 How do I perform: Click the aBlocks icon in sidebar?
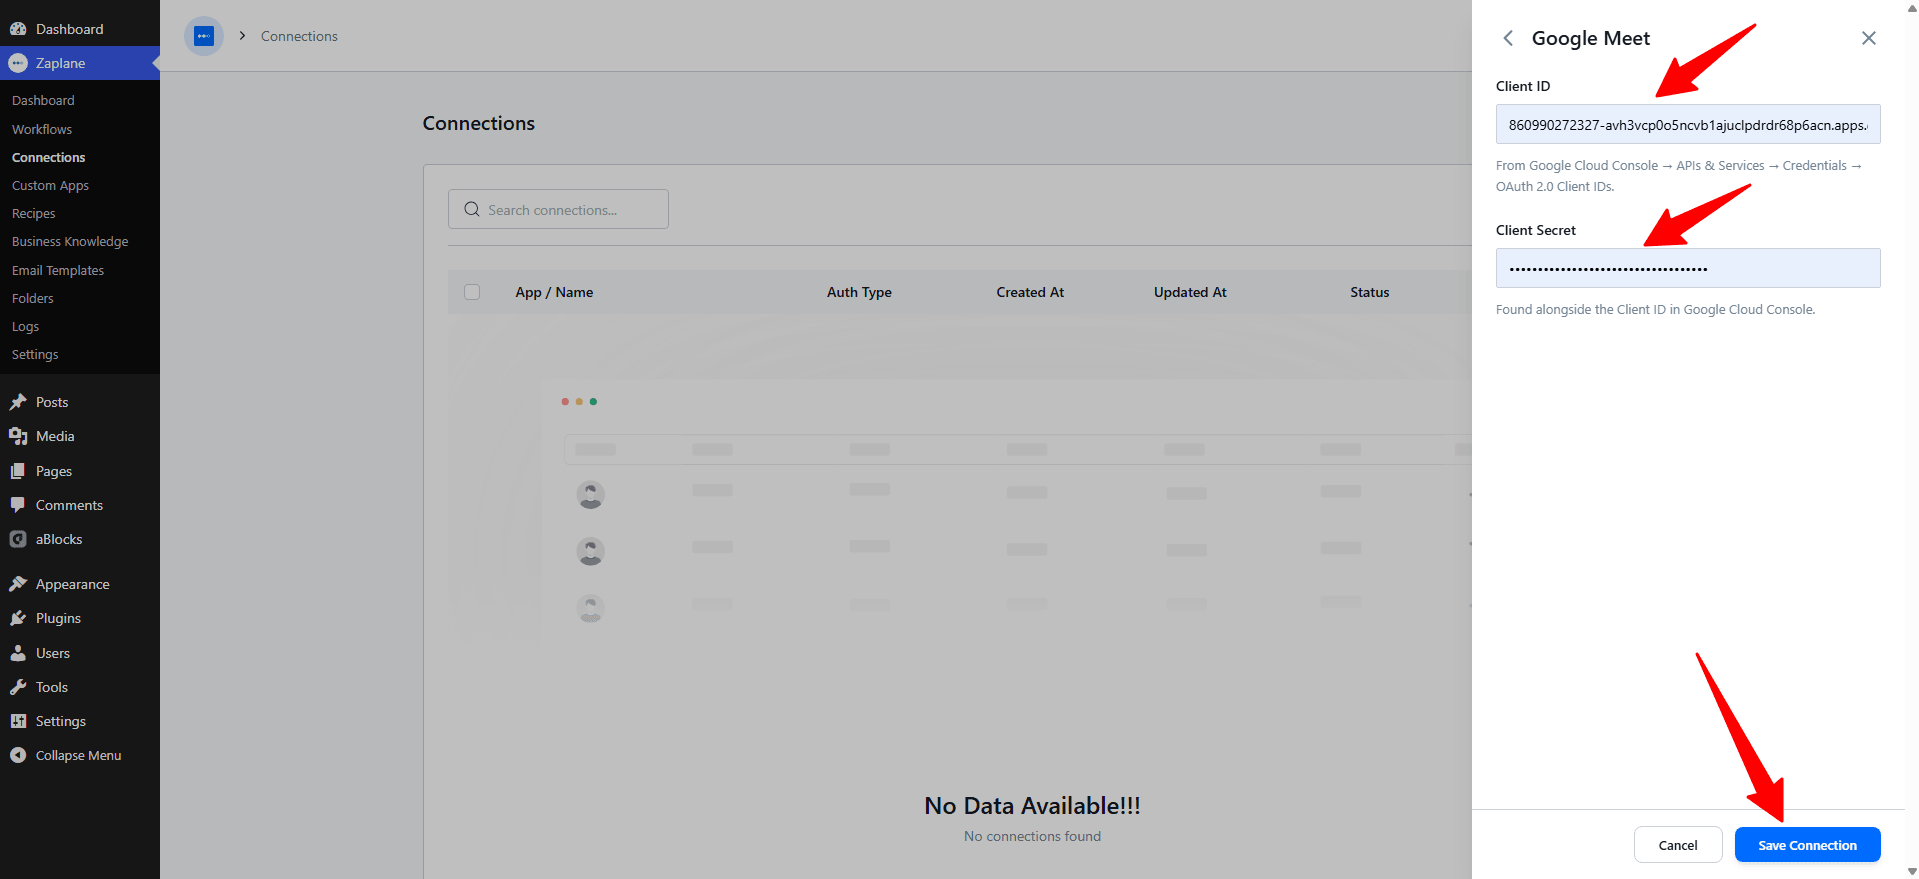(x=18, y=539)
